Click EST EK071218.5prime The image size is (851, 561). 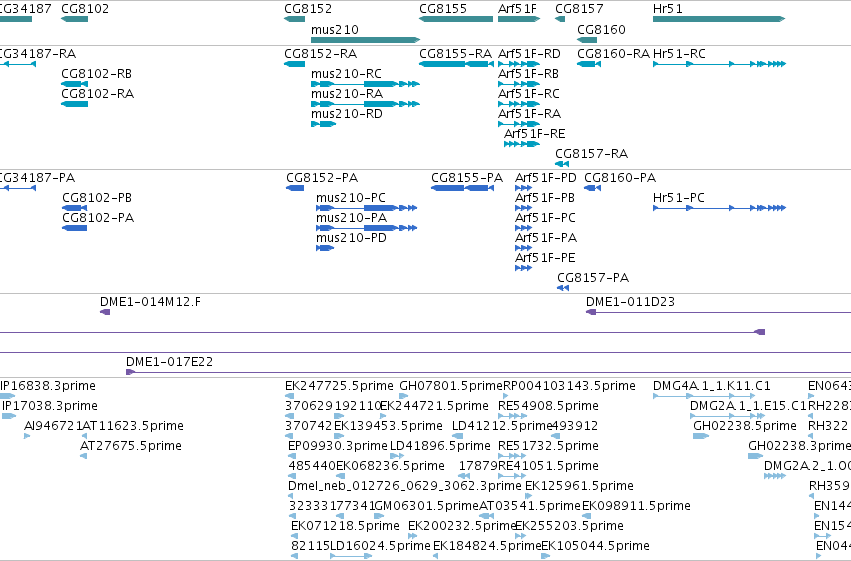tap(345, 526)
